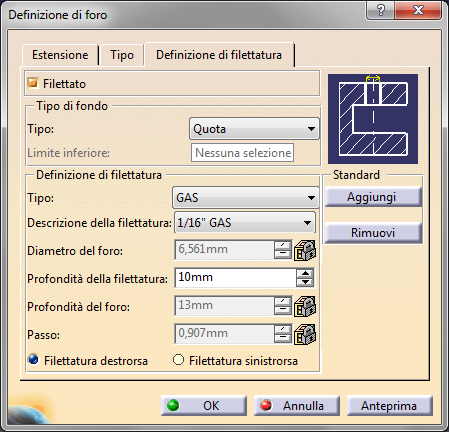
Task: Click the Anteprima preview button
Action: tap(389, 406)
